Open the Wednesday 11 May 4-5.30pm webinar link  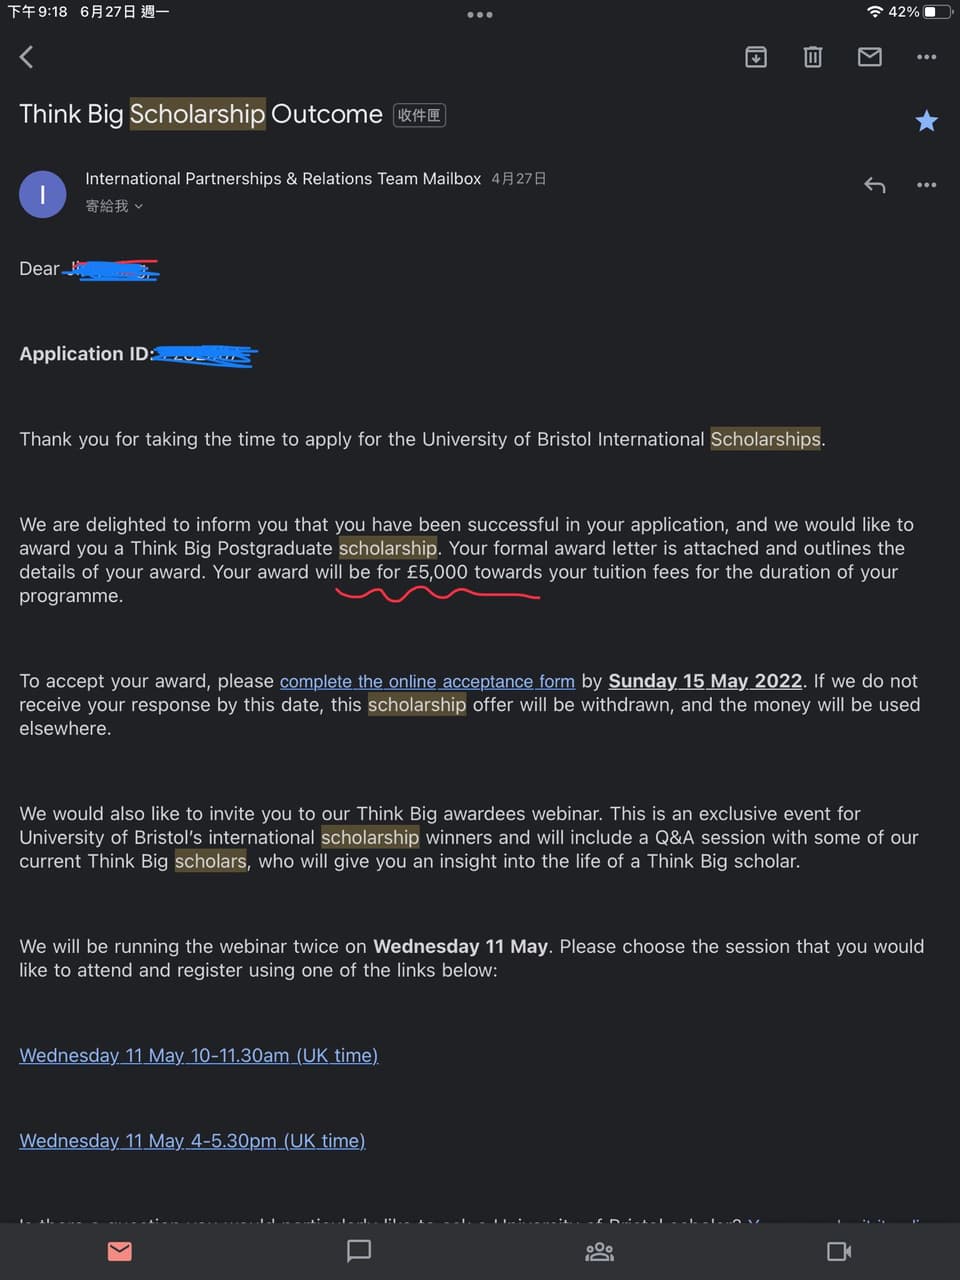click(x=192, y=1141)
